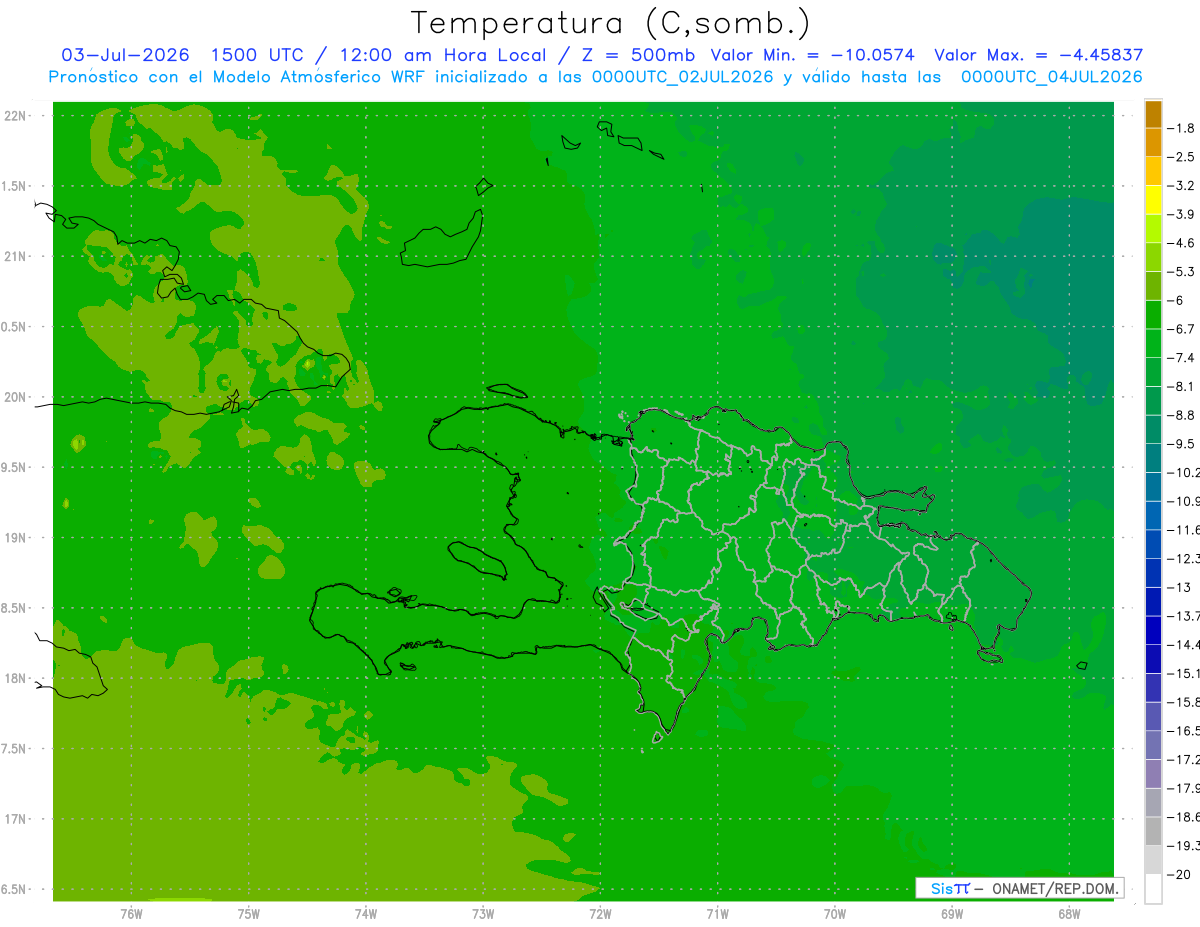Click the "70W" longitude label

pyautogui.click(x=834, y=914)
